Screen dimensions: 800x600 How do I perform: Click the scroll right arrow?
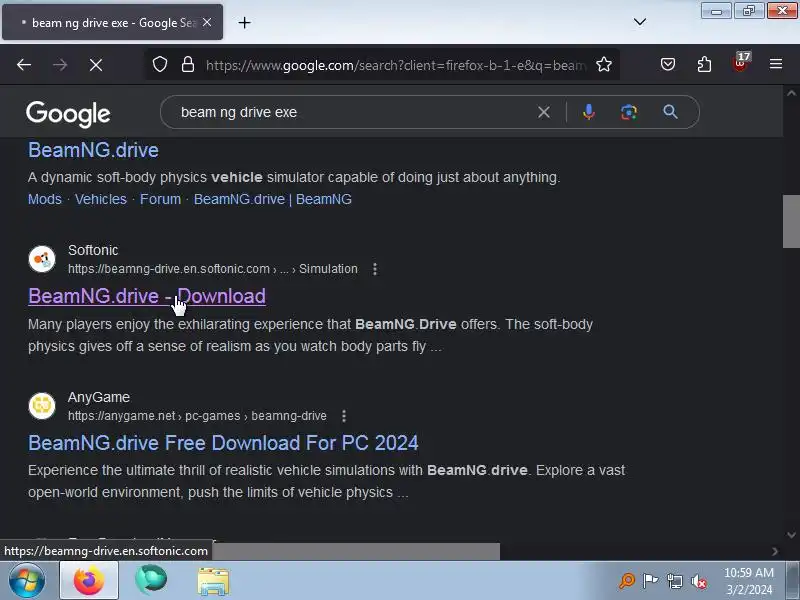[x=775, y=551]
